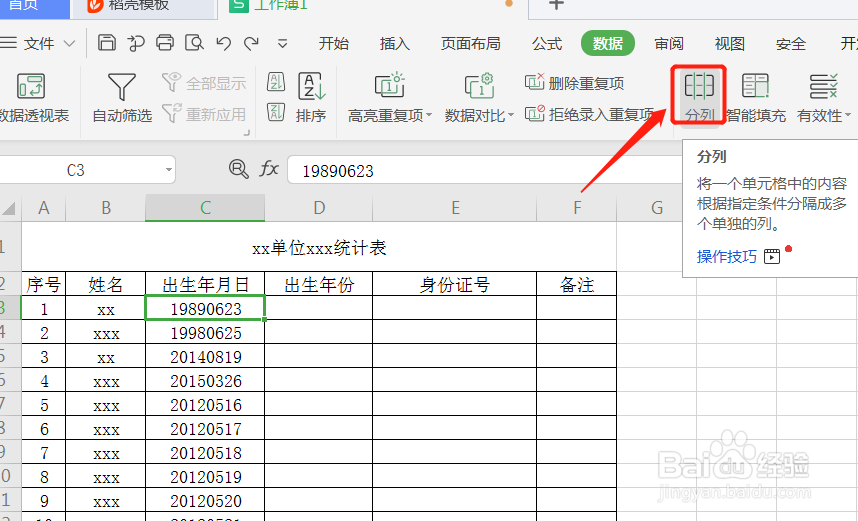Viewport: 858px width, 521px height.
Task: Click header cell 序号
Action: pos(44,284)
